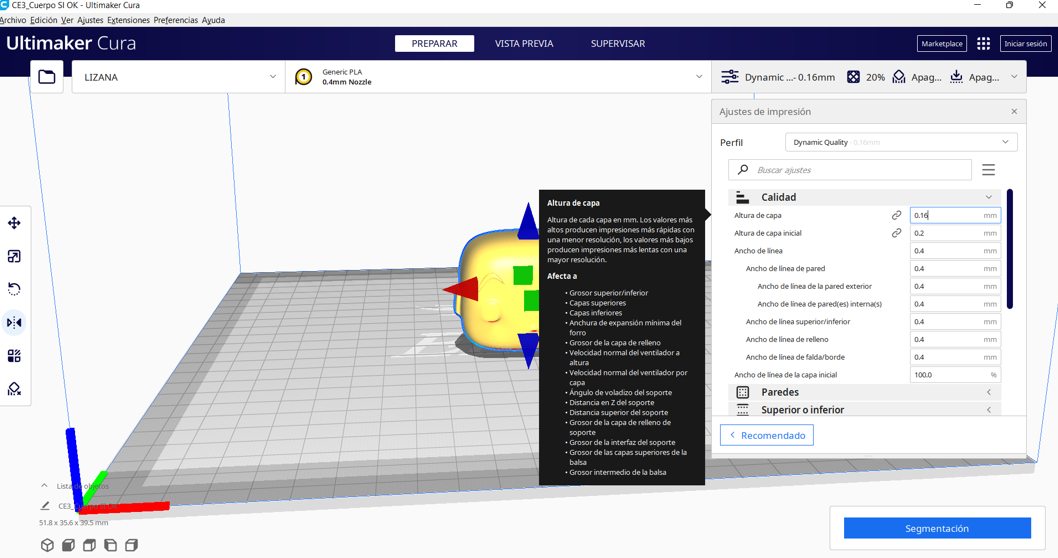Click link icon beside Altura de capa
This screenshot has height=558, width=1058.
click(897, 215)
